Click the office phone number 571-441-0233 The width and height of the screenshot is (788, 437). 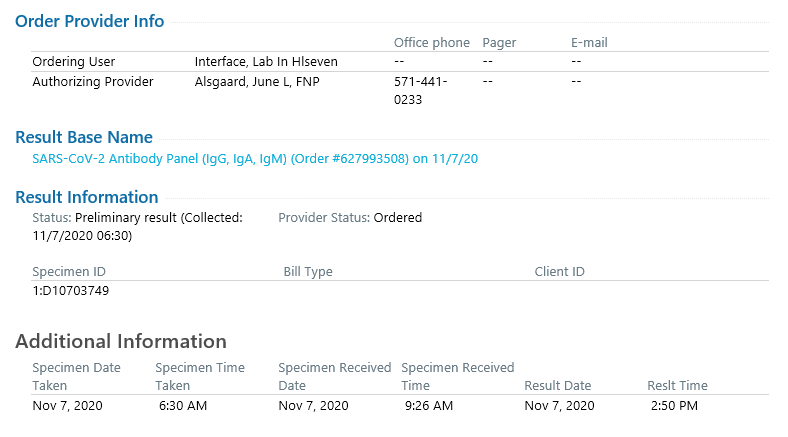420,90
